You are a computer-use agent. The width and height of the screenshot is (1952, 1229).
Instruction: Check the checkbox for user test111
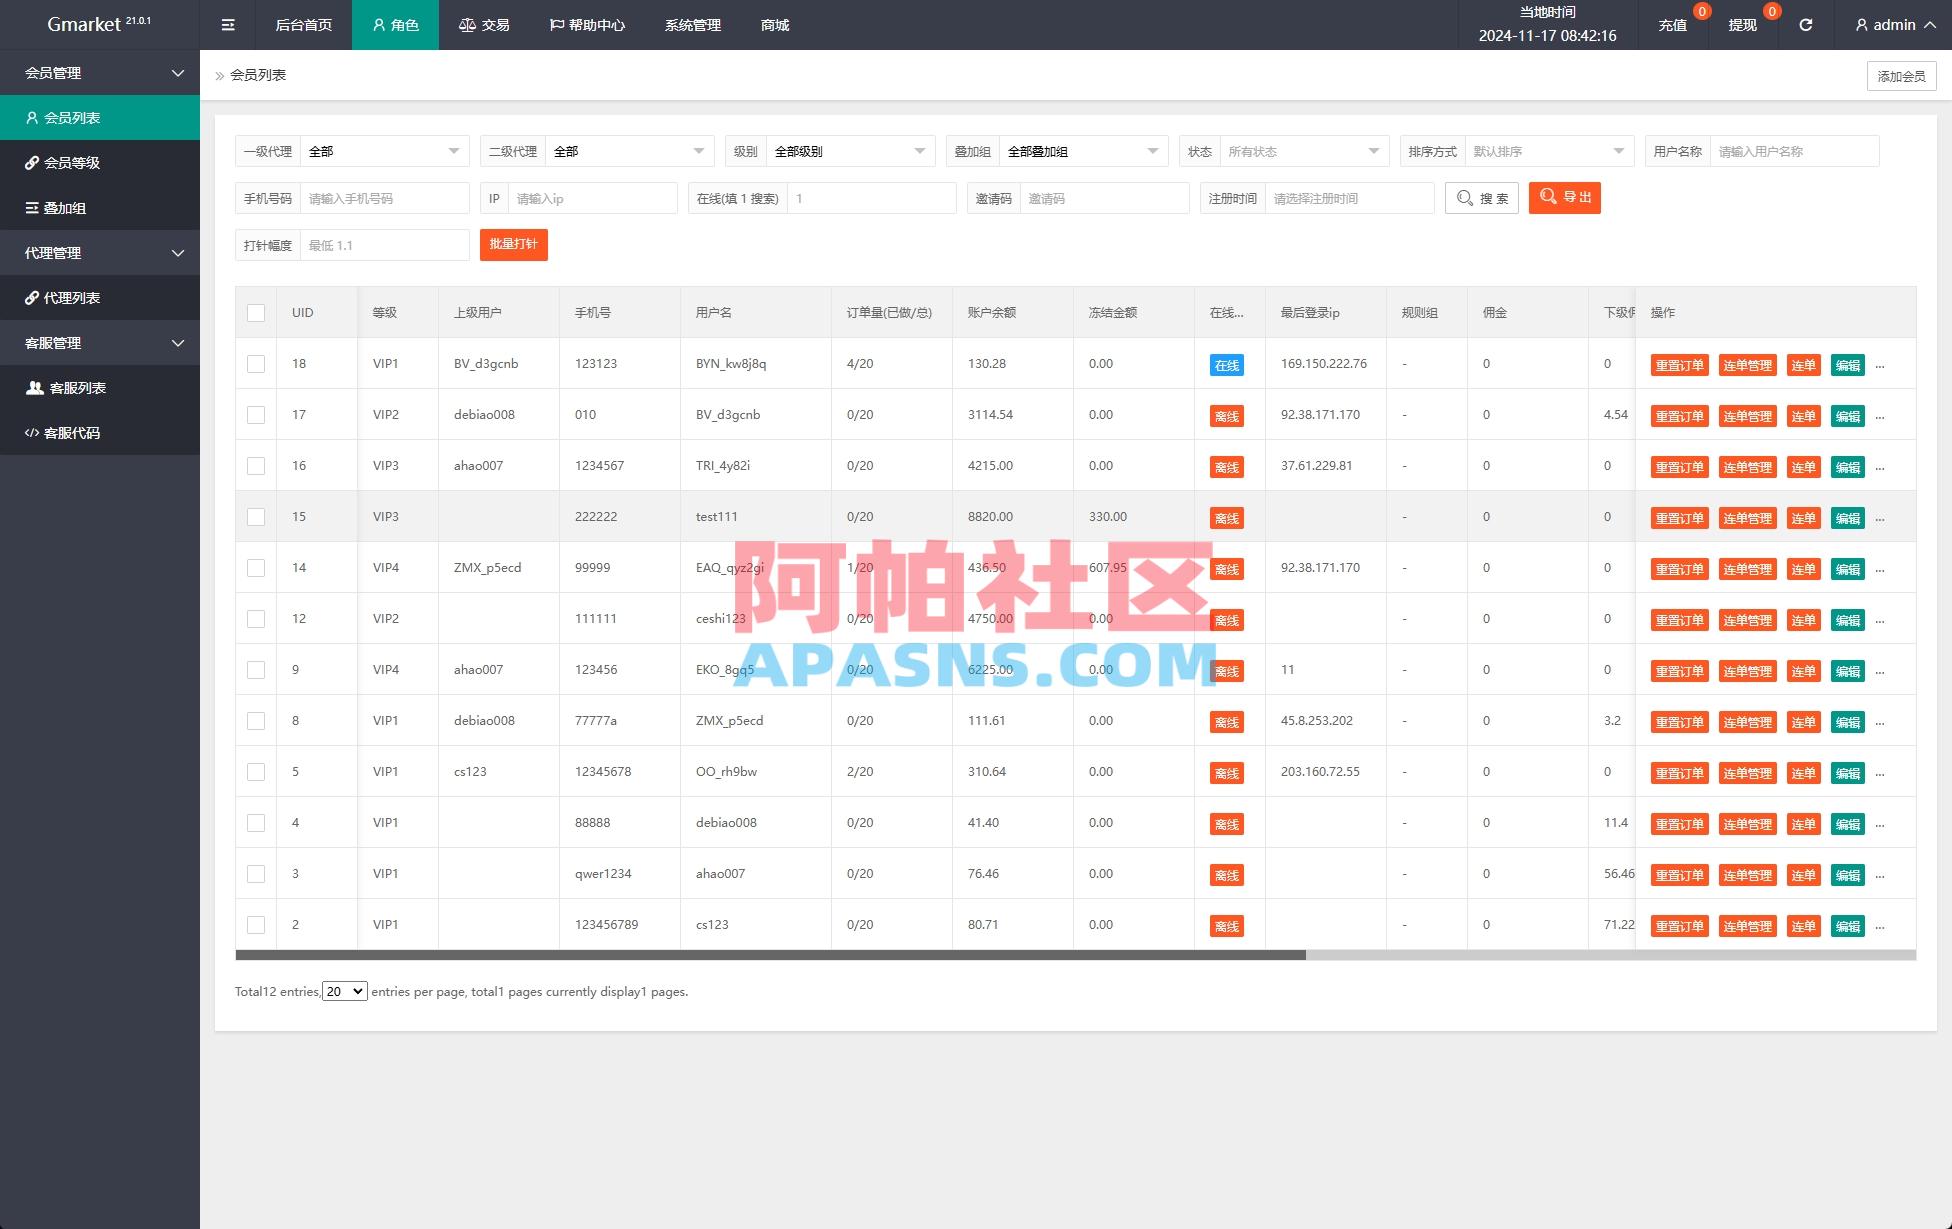tap(255, 516)
